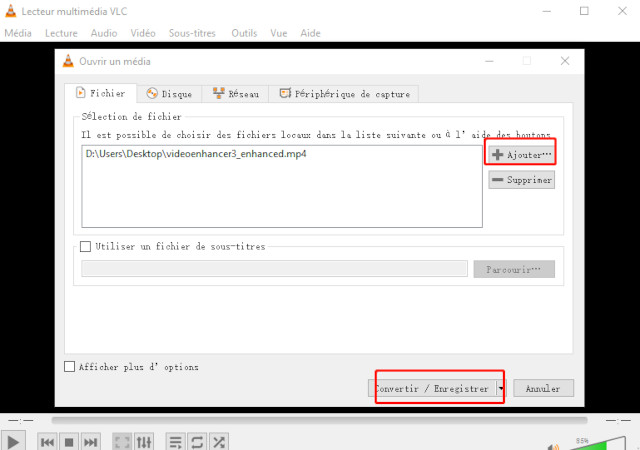Image resolution: width=640 pixels, height=450 pixels.
Task: Click the Stop playback button
Action: tap(69, 442)
